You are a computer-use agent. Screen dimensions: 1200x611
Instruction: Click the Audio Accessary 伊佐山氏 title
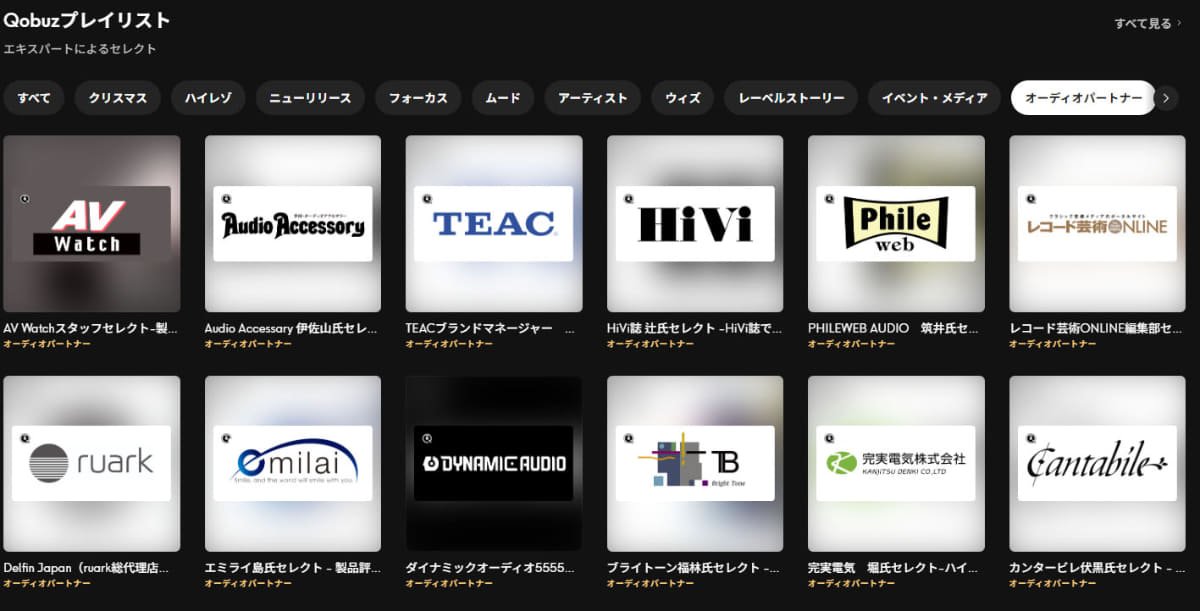(292, 328)
